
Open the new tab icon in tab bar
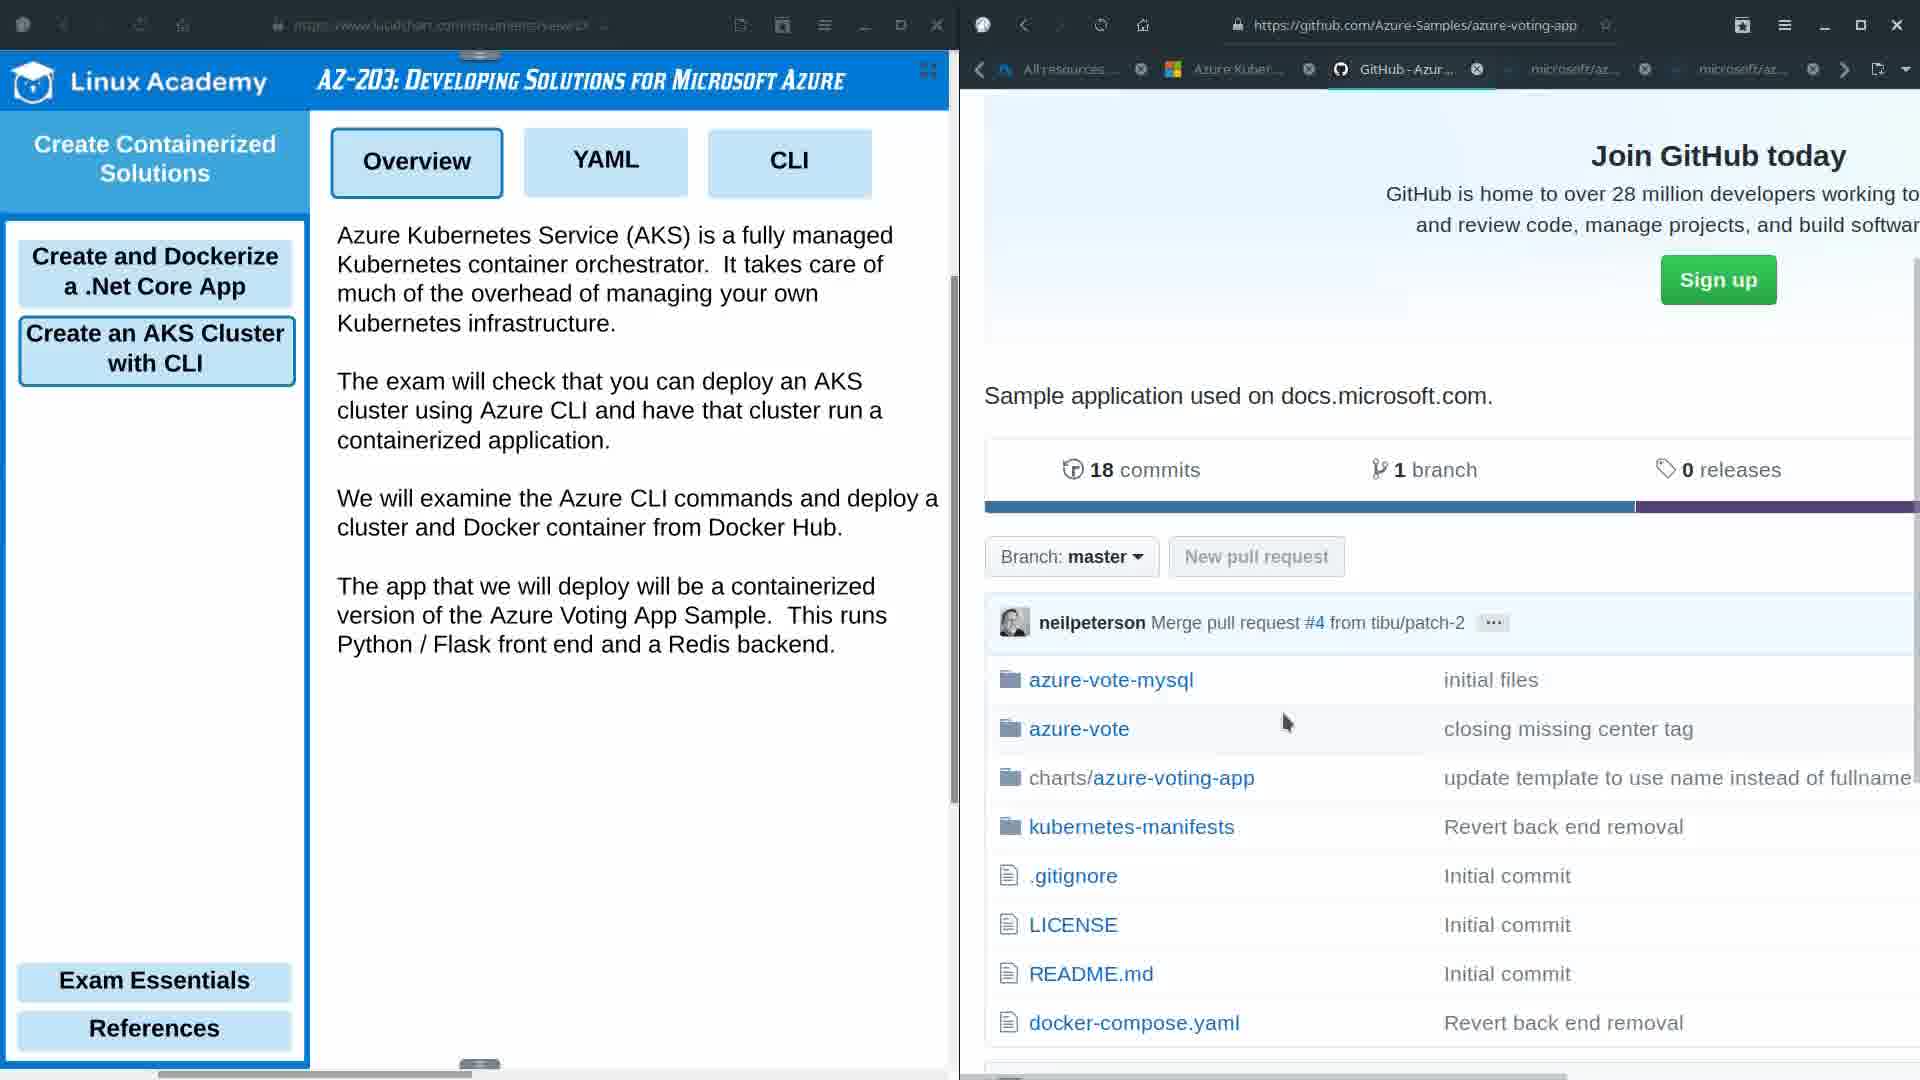pyautogui.click(x=1877, y=69)
